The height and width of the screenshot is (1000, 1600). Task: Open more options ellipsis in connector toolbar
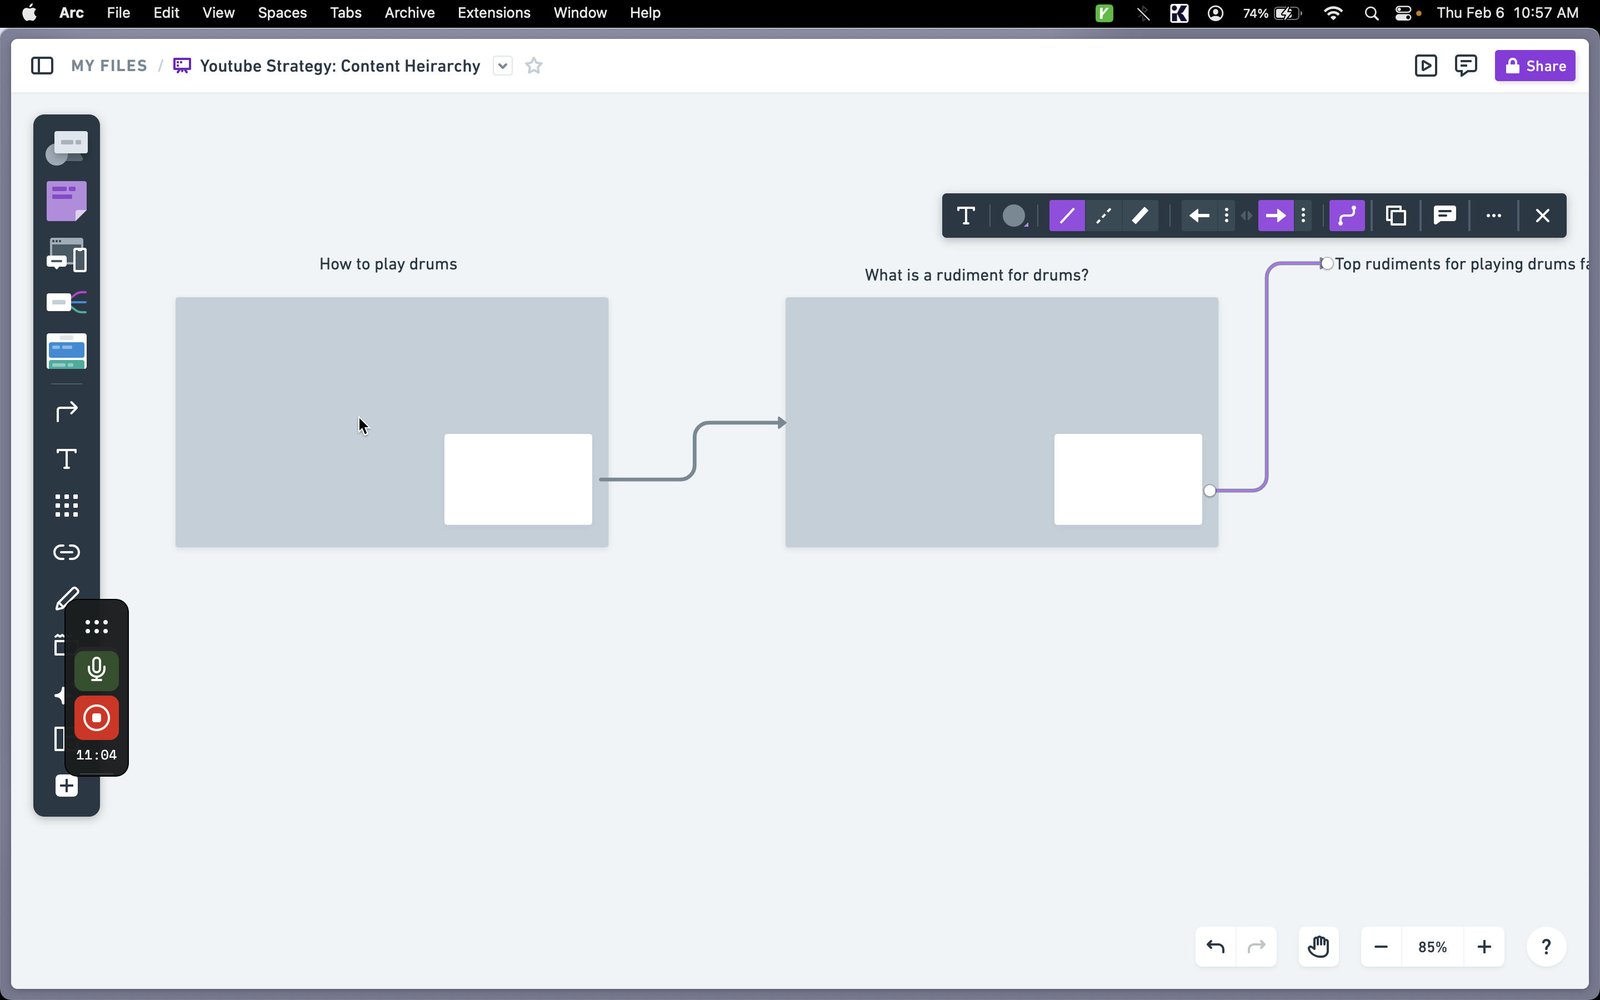(x=1493, y=216)
